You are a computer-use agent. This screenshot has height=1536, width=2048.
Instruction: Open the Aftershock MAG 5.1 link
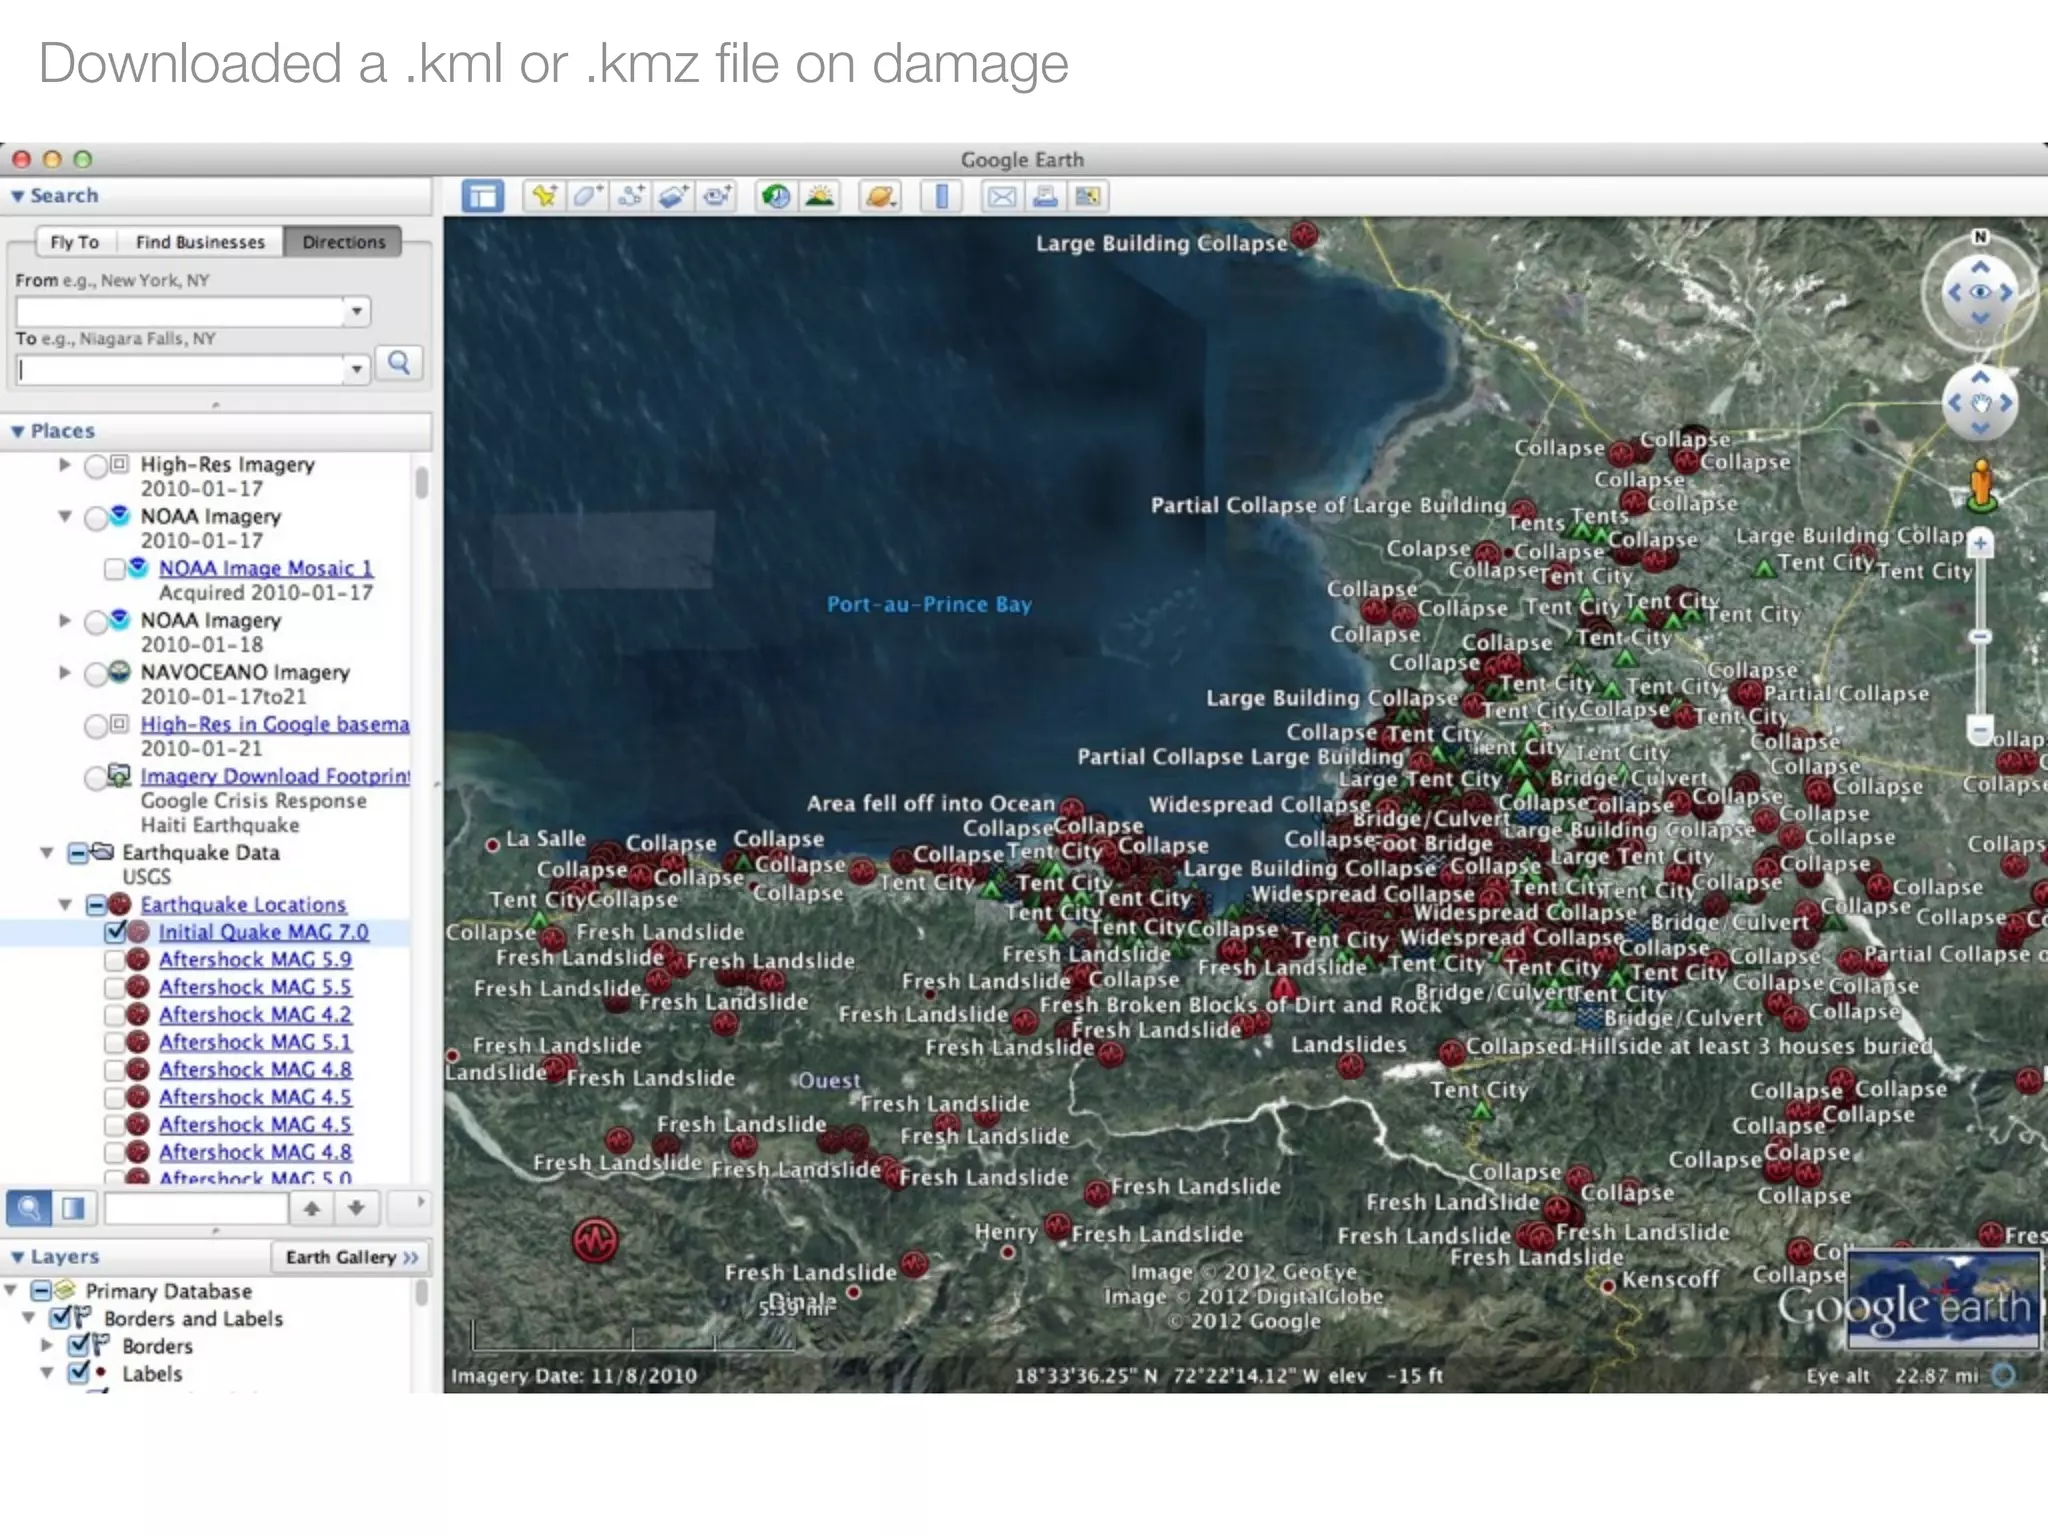pos(255,1042)
